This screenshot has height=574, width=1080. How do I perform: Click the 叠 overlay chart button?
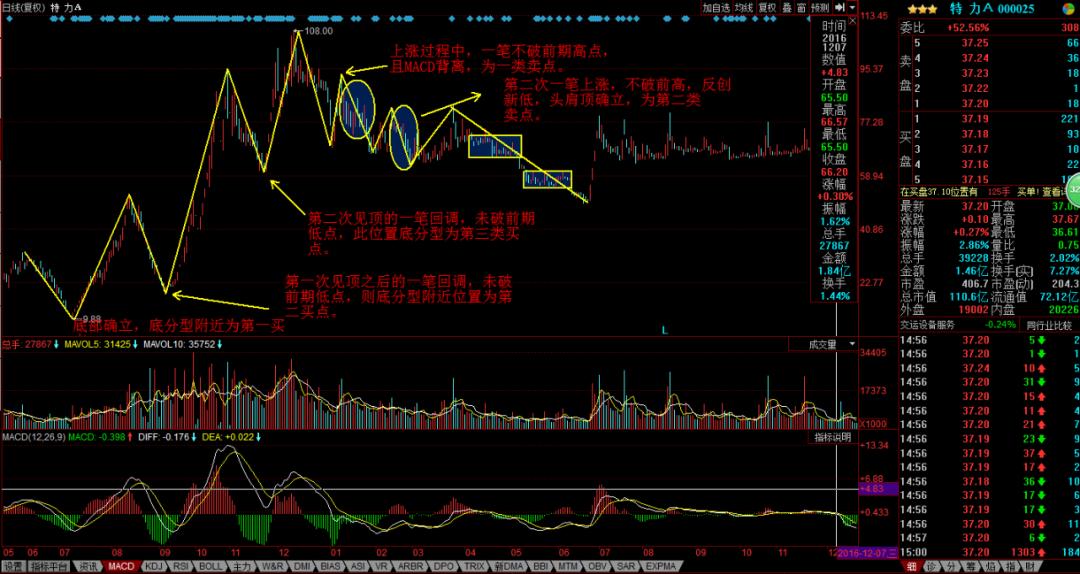[787, 8]
